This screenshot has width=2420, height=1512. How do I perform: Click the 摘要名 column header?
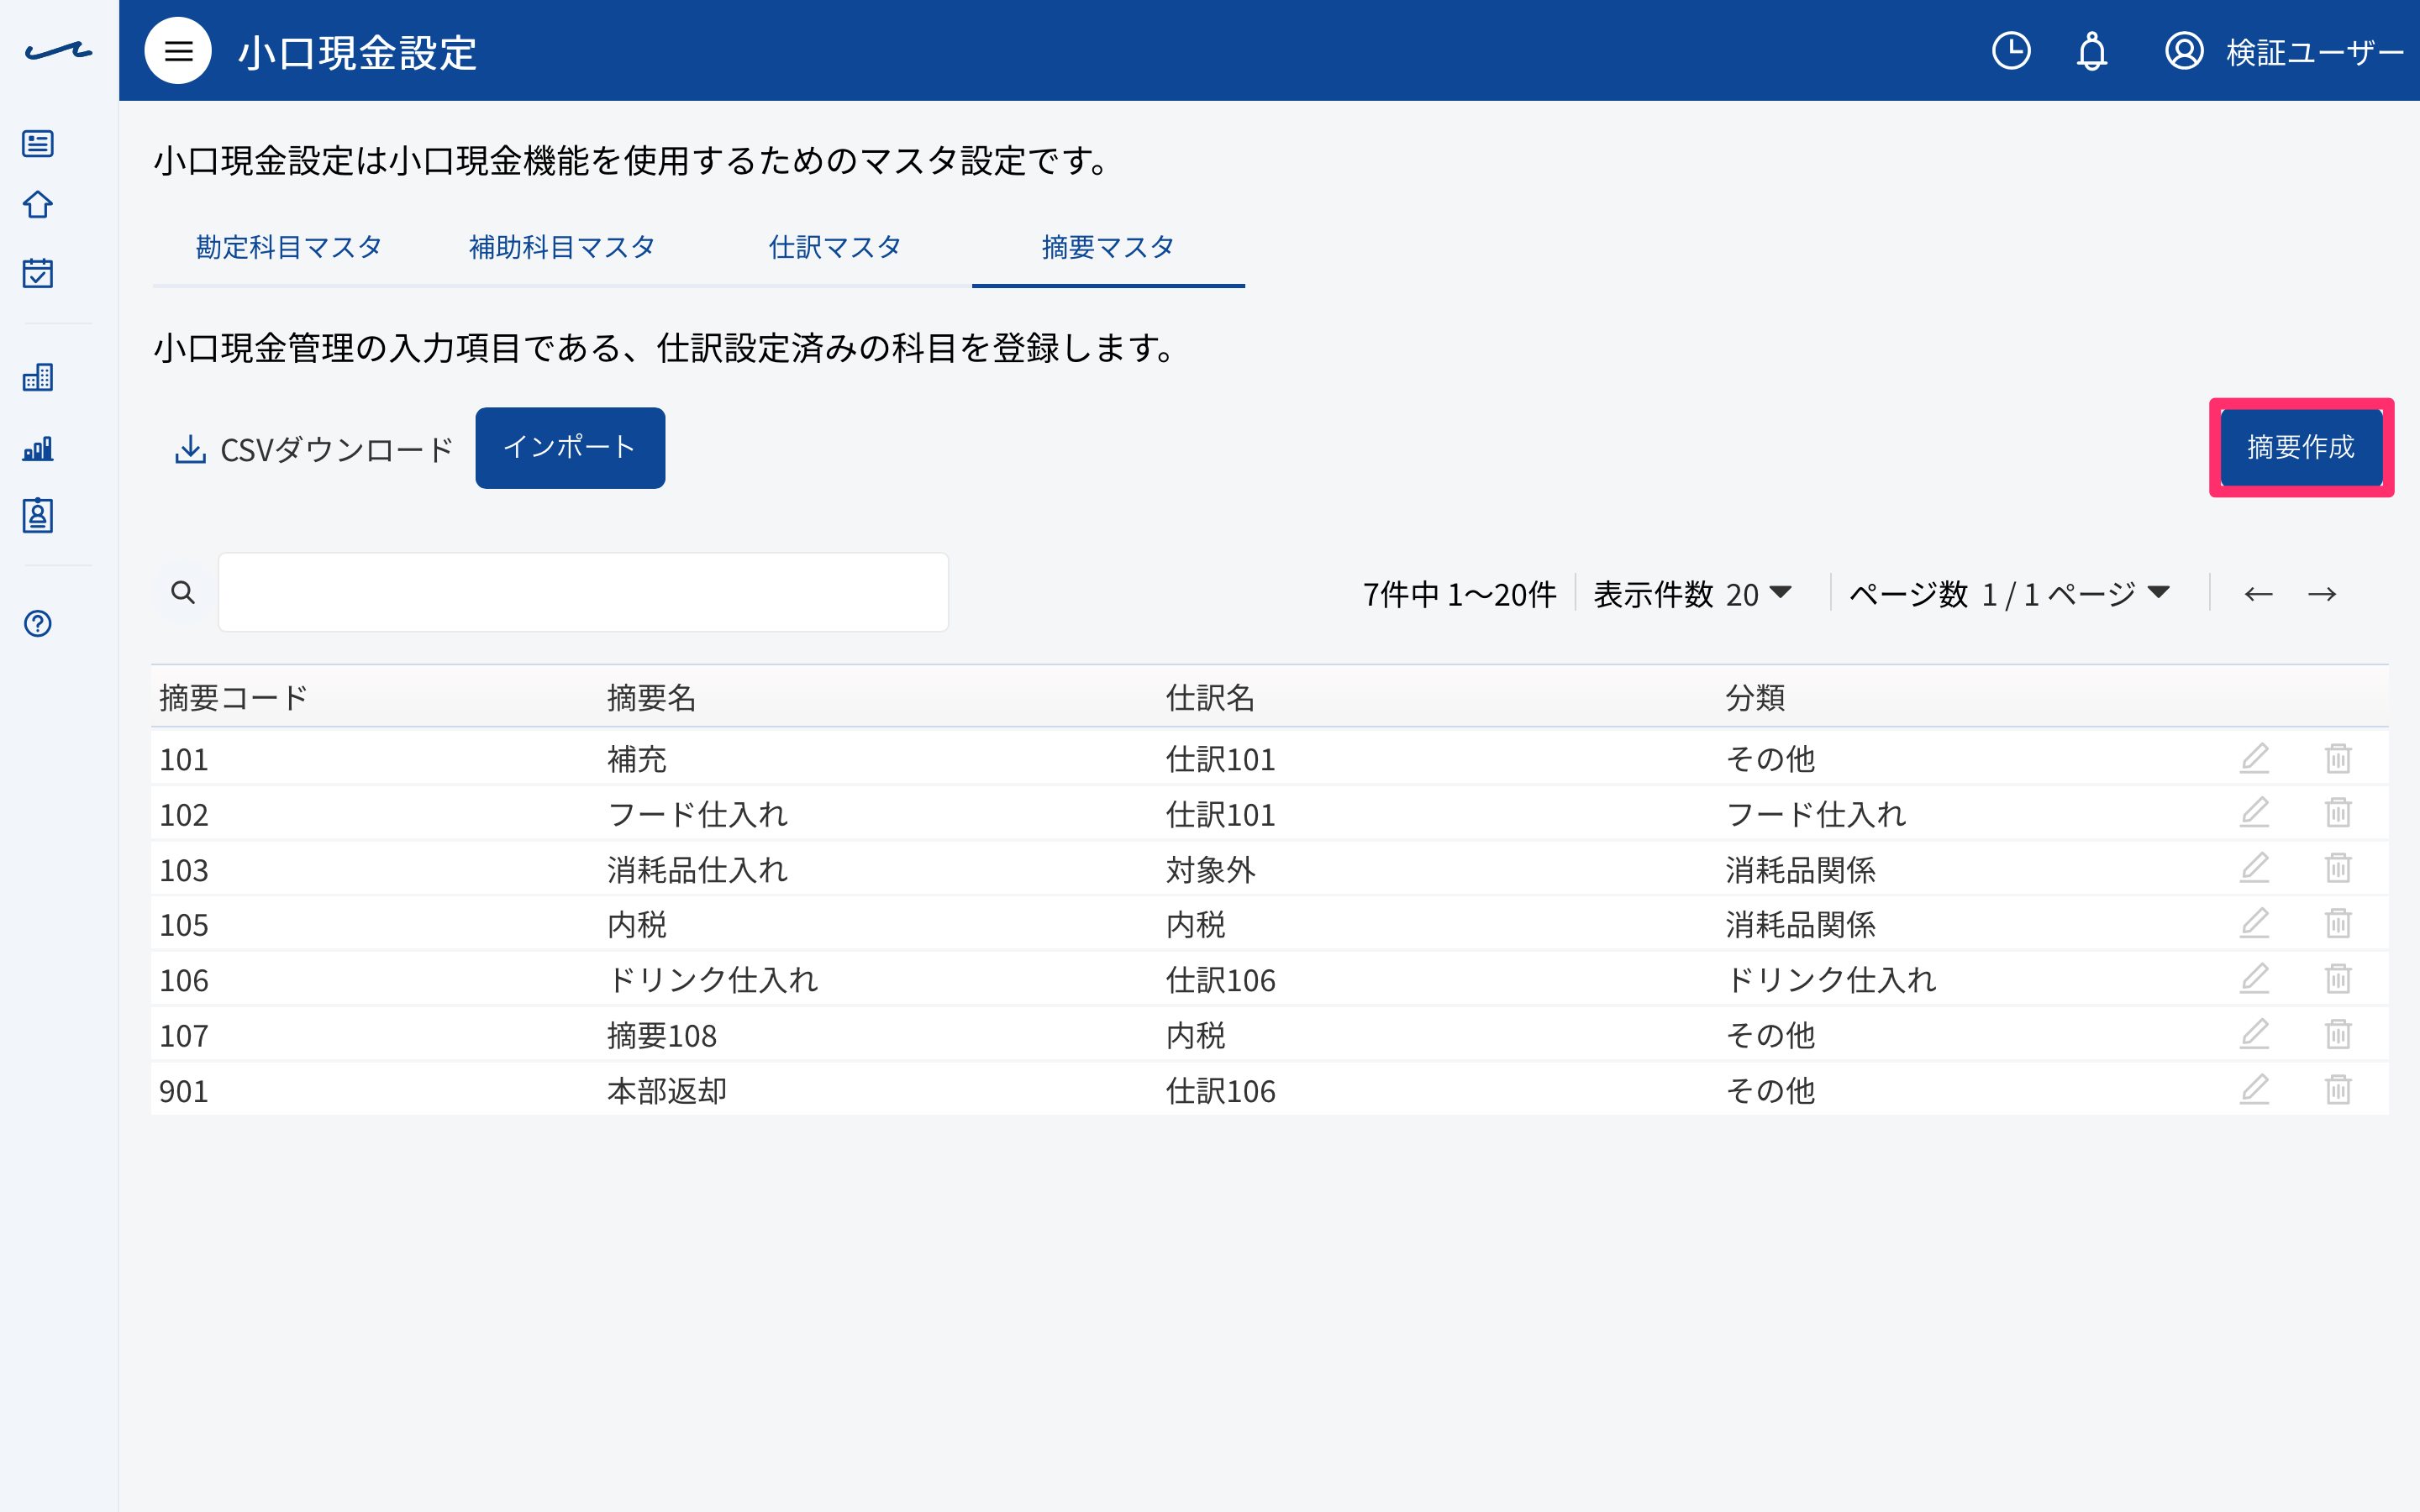pos(651,697)
